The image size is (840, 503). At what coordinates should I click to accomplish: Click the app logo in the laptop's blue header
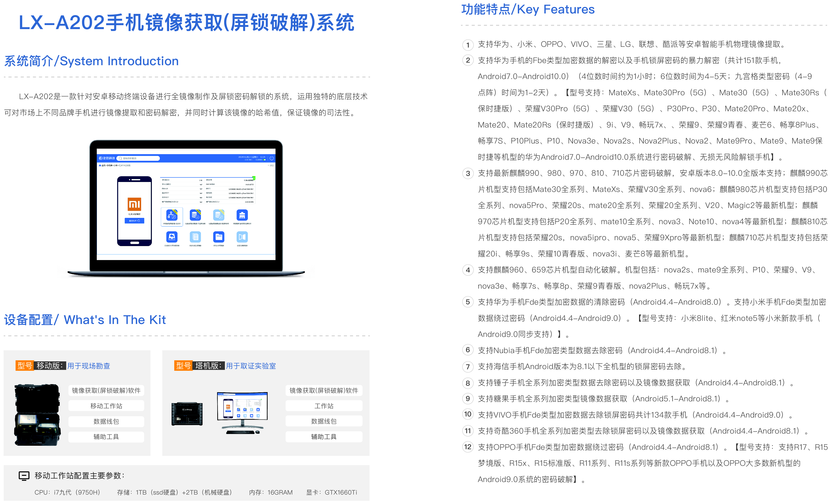click(107, 158)
